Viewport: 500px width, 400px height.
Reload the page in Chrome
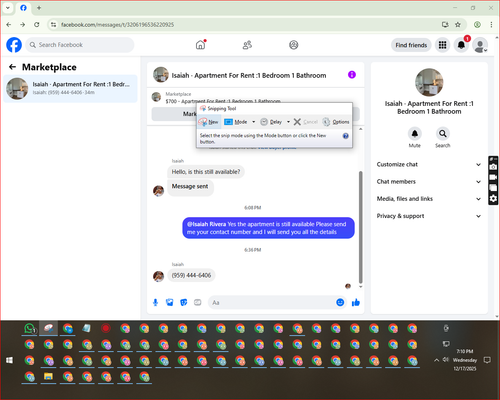coord(37,25)
